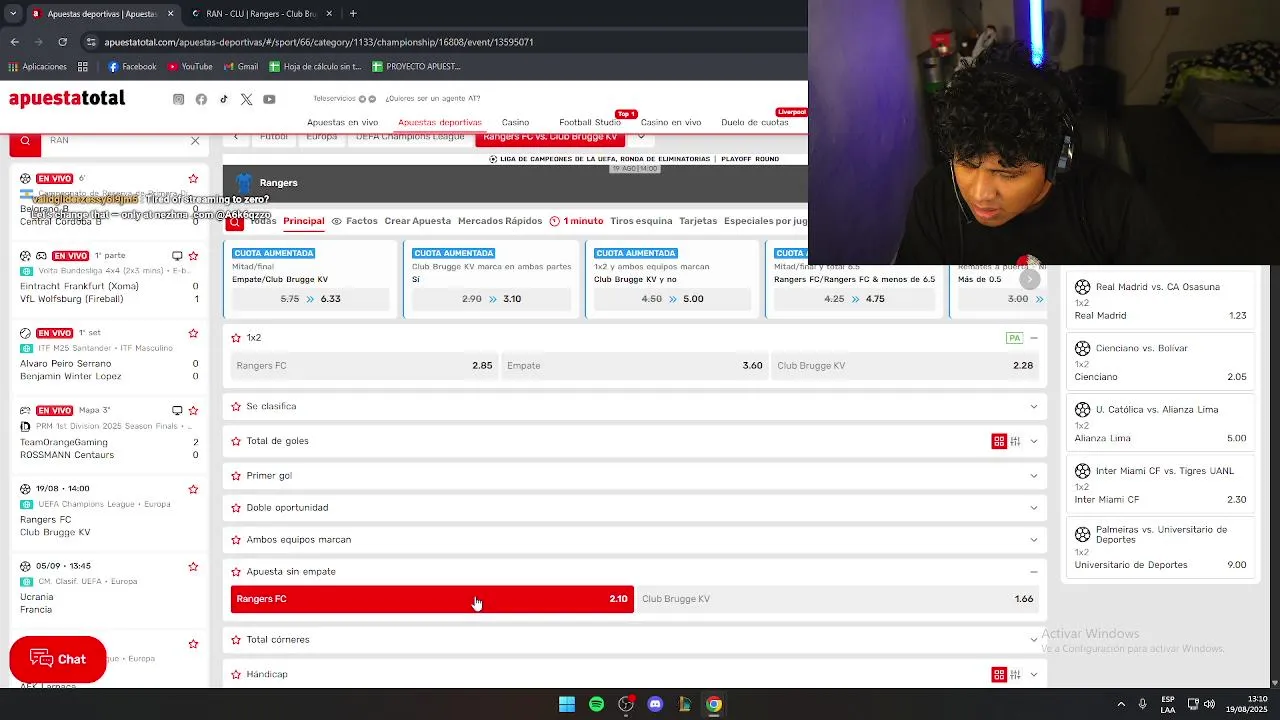Open live stream icon on TeamOrangeGaming match
This screenshot has height=720, width=1280.
click(177, 410)
